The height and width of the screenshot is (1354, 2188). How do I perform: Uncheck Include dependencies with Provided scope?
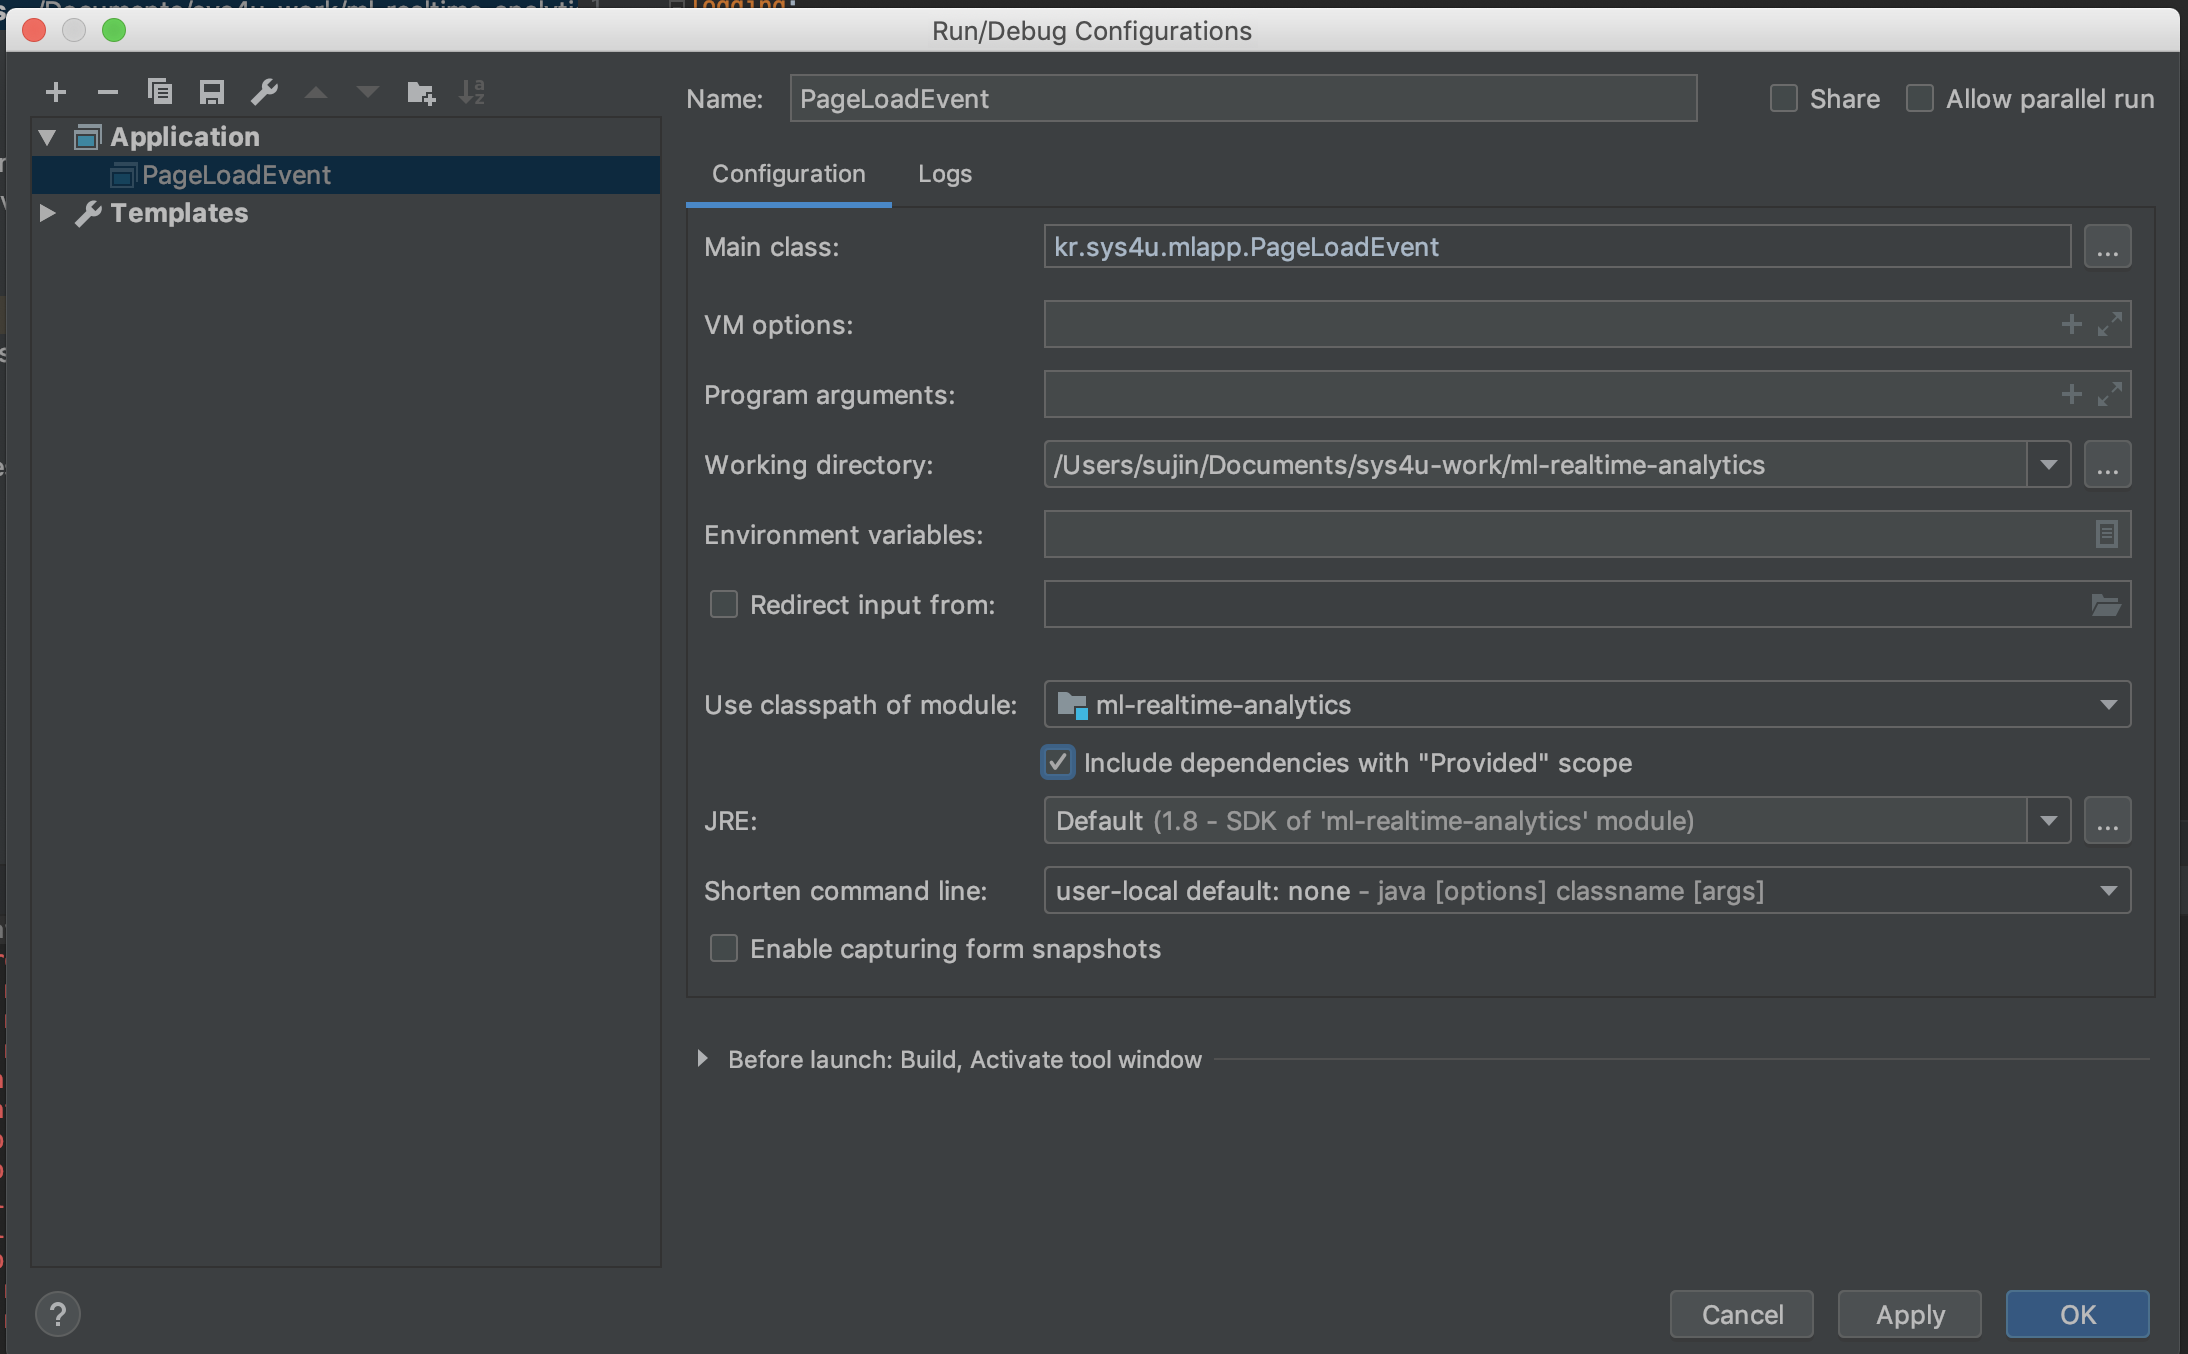(1058, 762)
